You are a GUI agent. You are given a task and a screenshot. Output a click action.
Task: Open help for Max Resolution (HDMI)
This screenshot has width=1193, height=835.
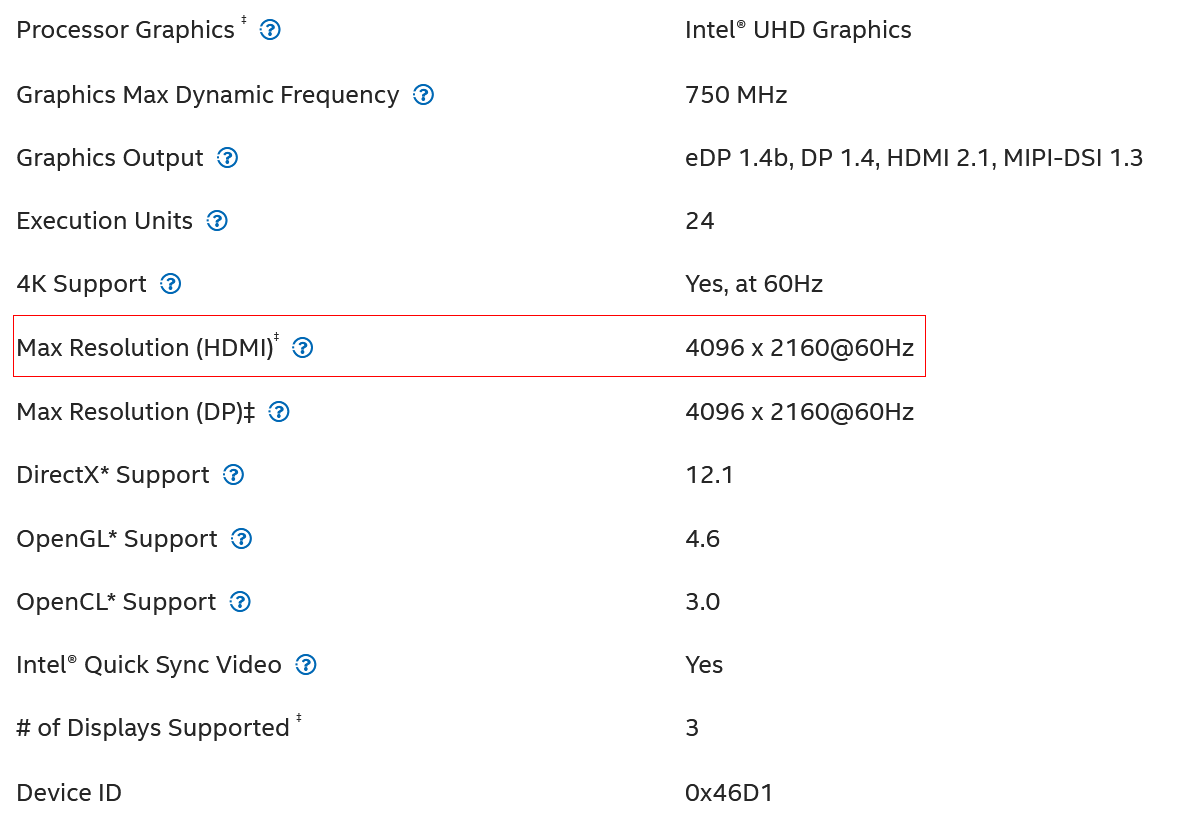point(303,348)
